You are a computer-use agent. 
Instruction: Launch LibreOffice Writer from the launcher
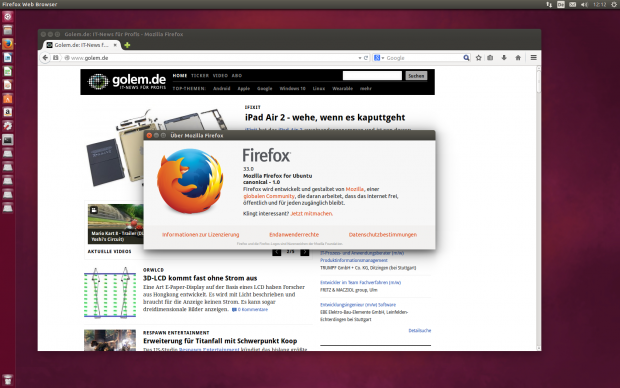pos(8,58)
